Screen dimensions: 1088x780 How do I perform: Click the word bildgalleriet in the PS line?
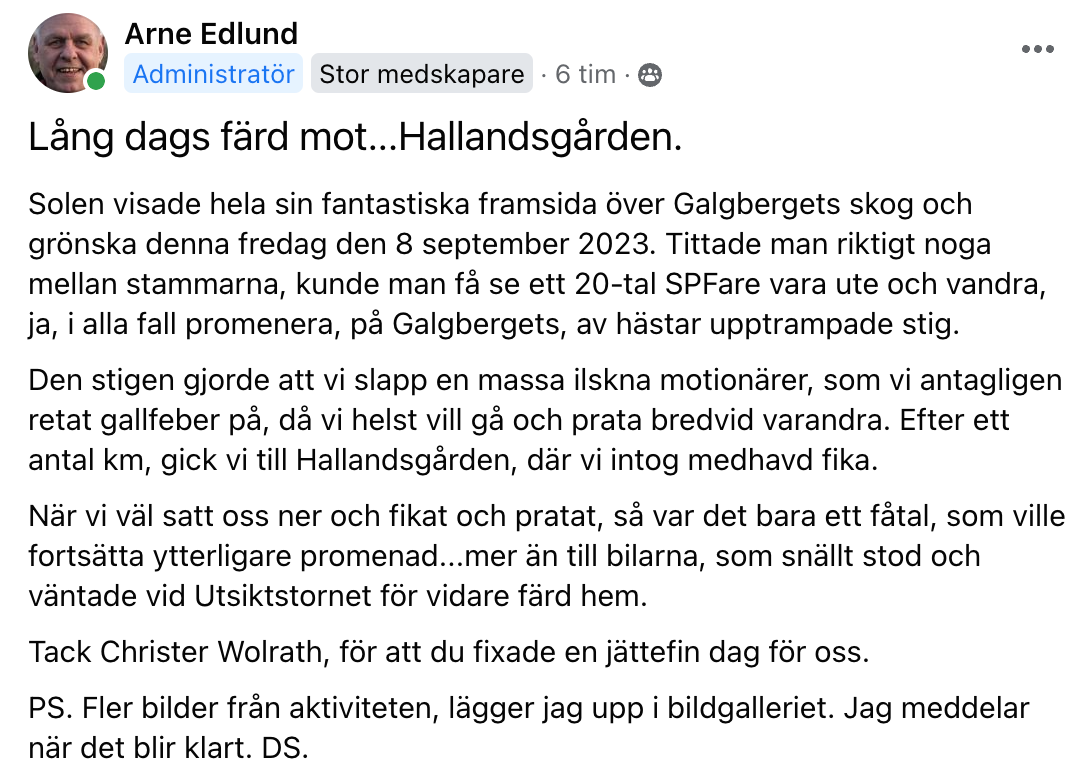(751, 708)
